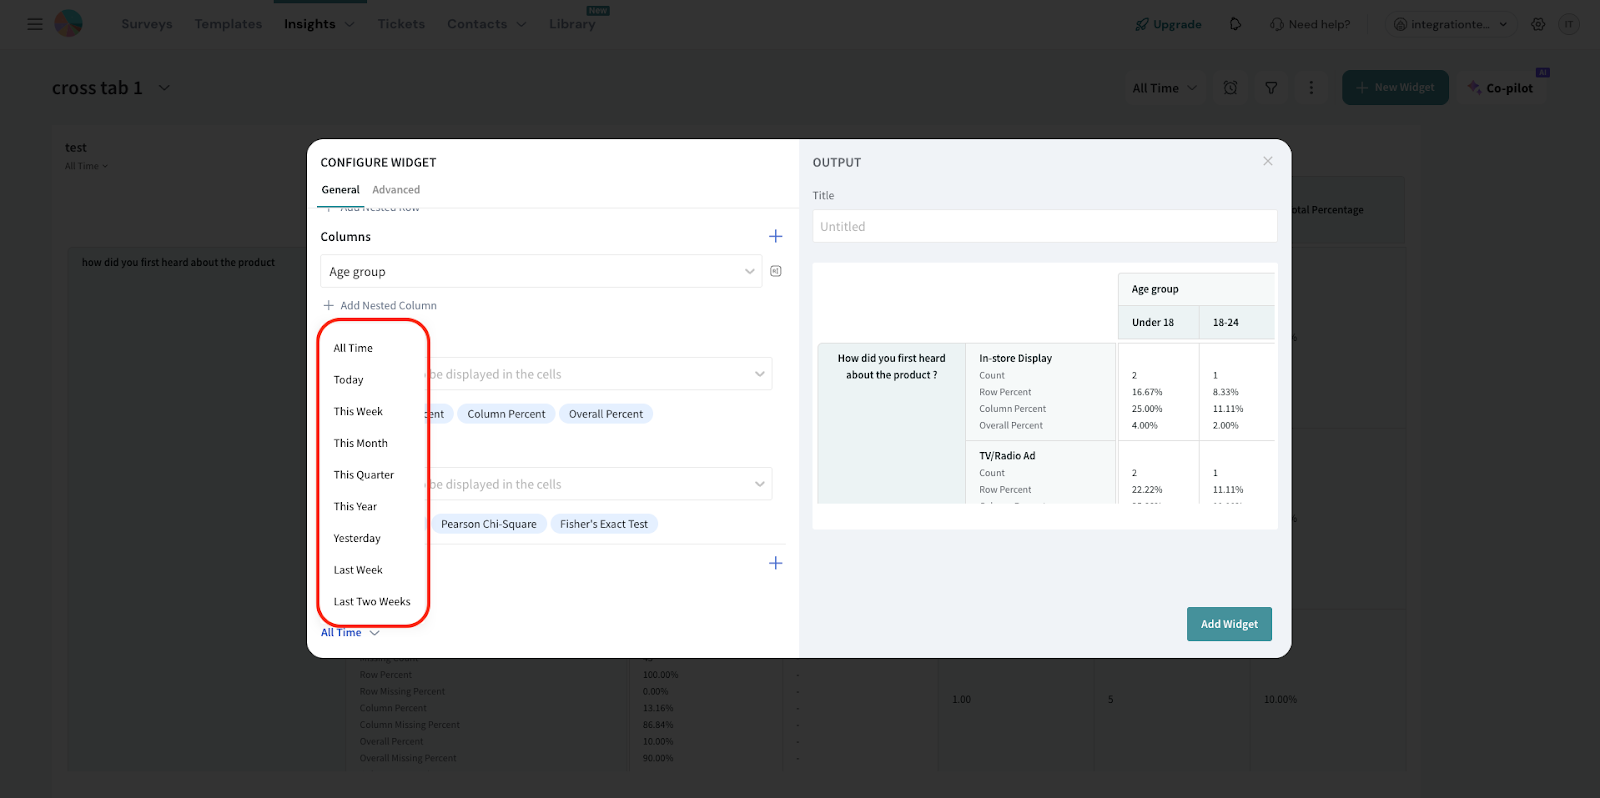Click the schedule clock icon
Image resolution: width=1600 pixels, height=798 pixels.
(1231, 88)
